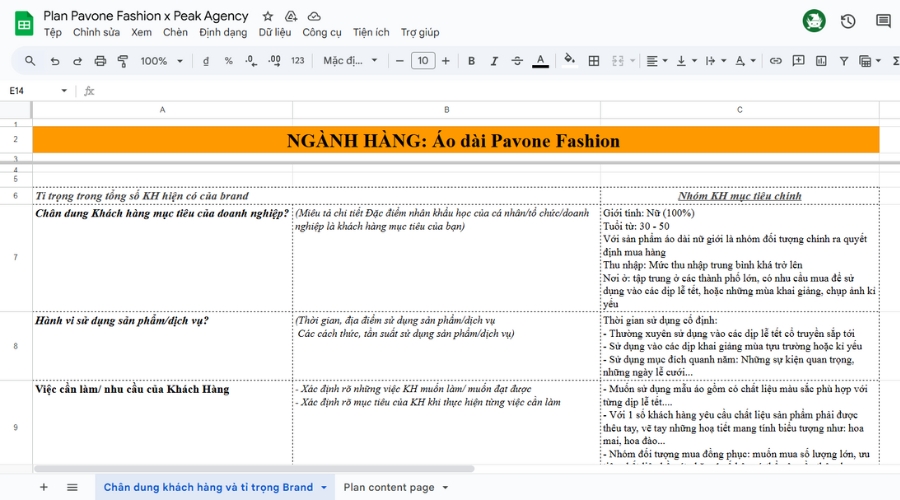Open the Công cụ menu
The height and width of the screenshot is (500, 900).
pos(321,33)
